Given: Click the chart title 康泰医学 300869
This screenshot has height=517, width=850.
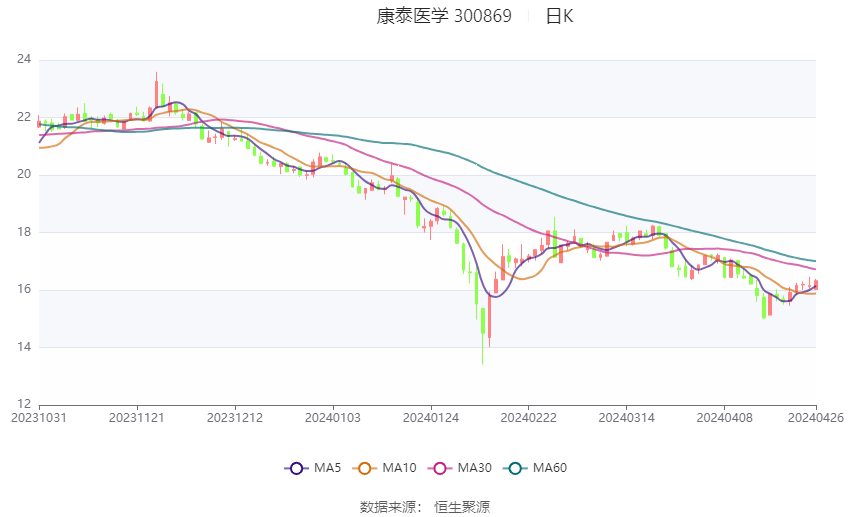Looking at the screenshot, I should (444, 16).
